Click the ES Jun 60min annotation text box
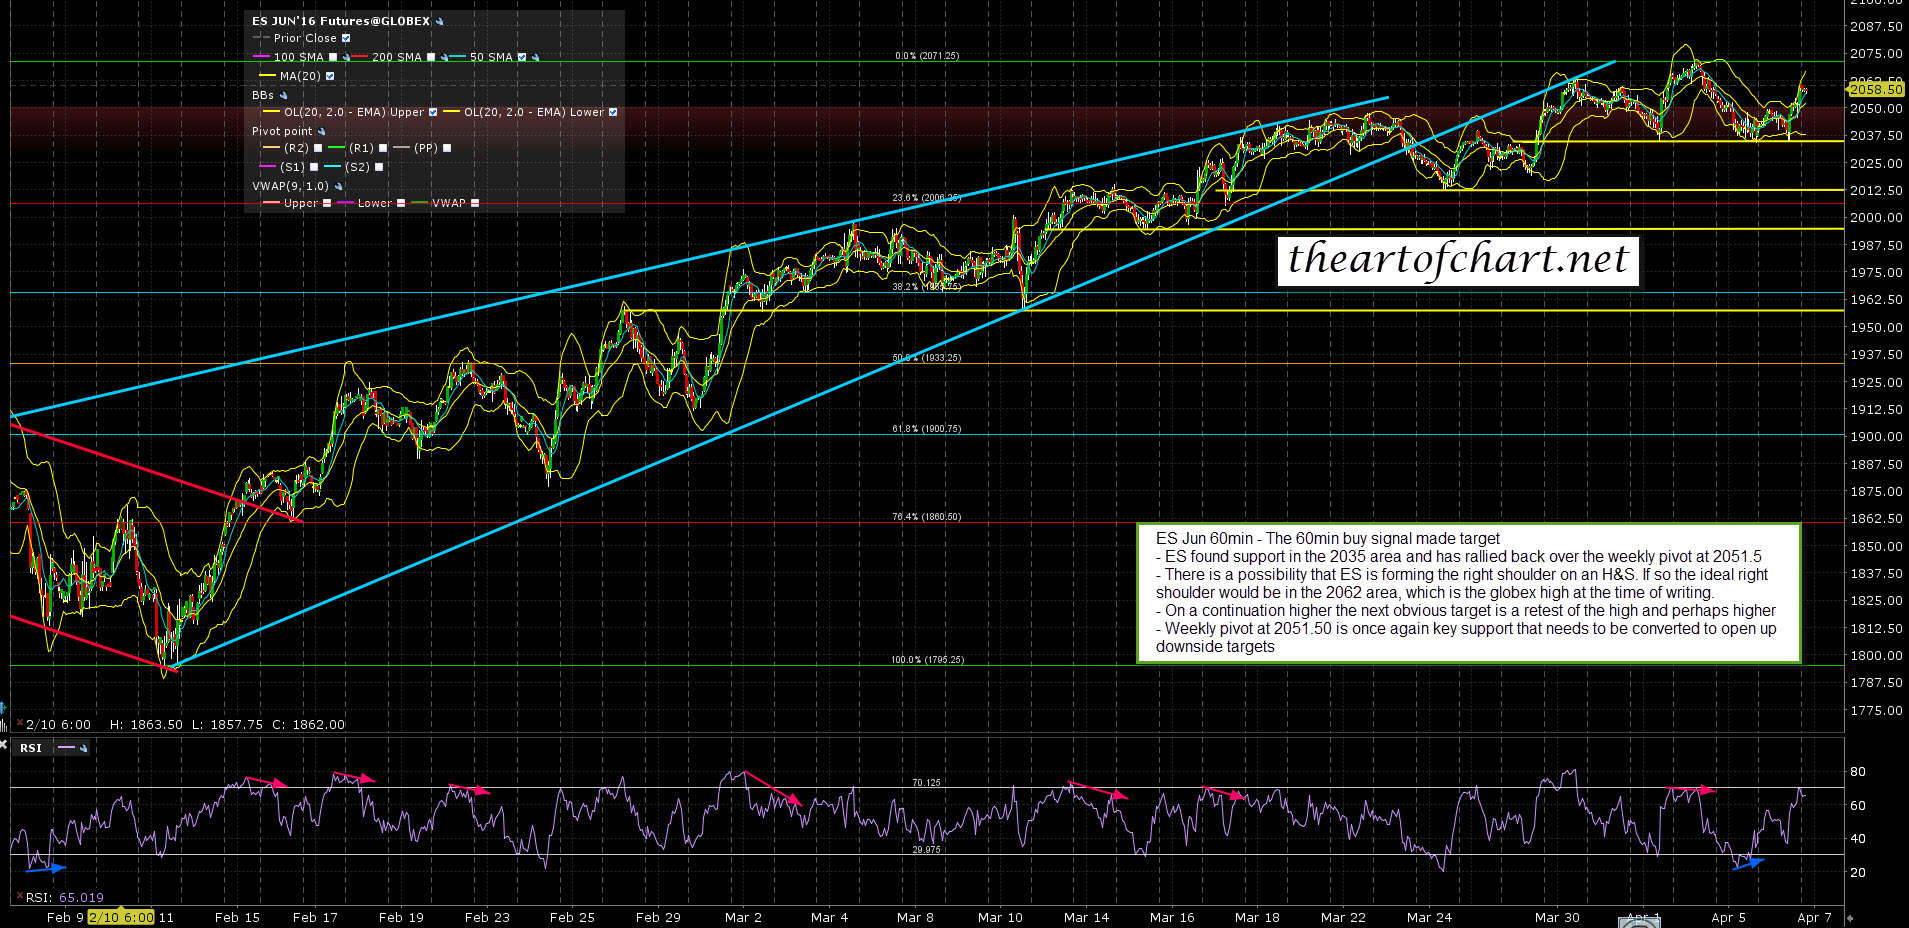 click(1467, 593)
